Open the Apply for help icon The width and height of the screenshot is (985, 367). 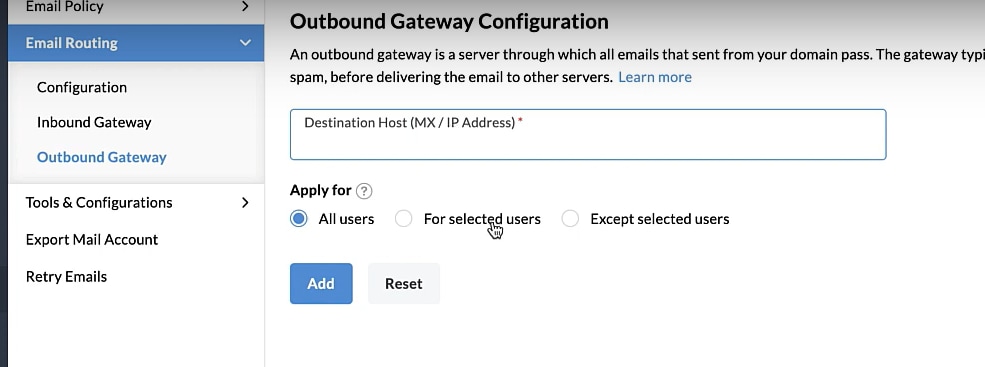(x=364, y=191)
